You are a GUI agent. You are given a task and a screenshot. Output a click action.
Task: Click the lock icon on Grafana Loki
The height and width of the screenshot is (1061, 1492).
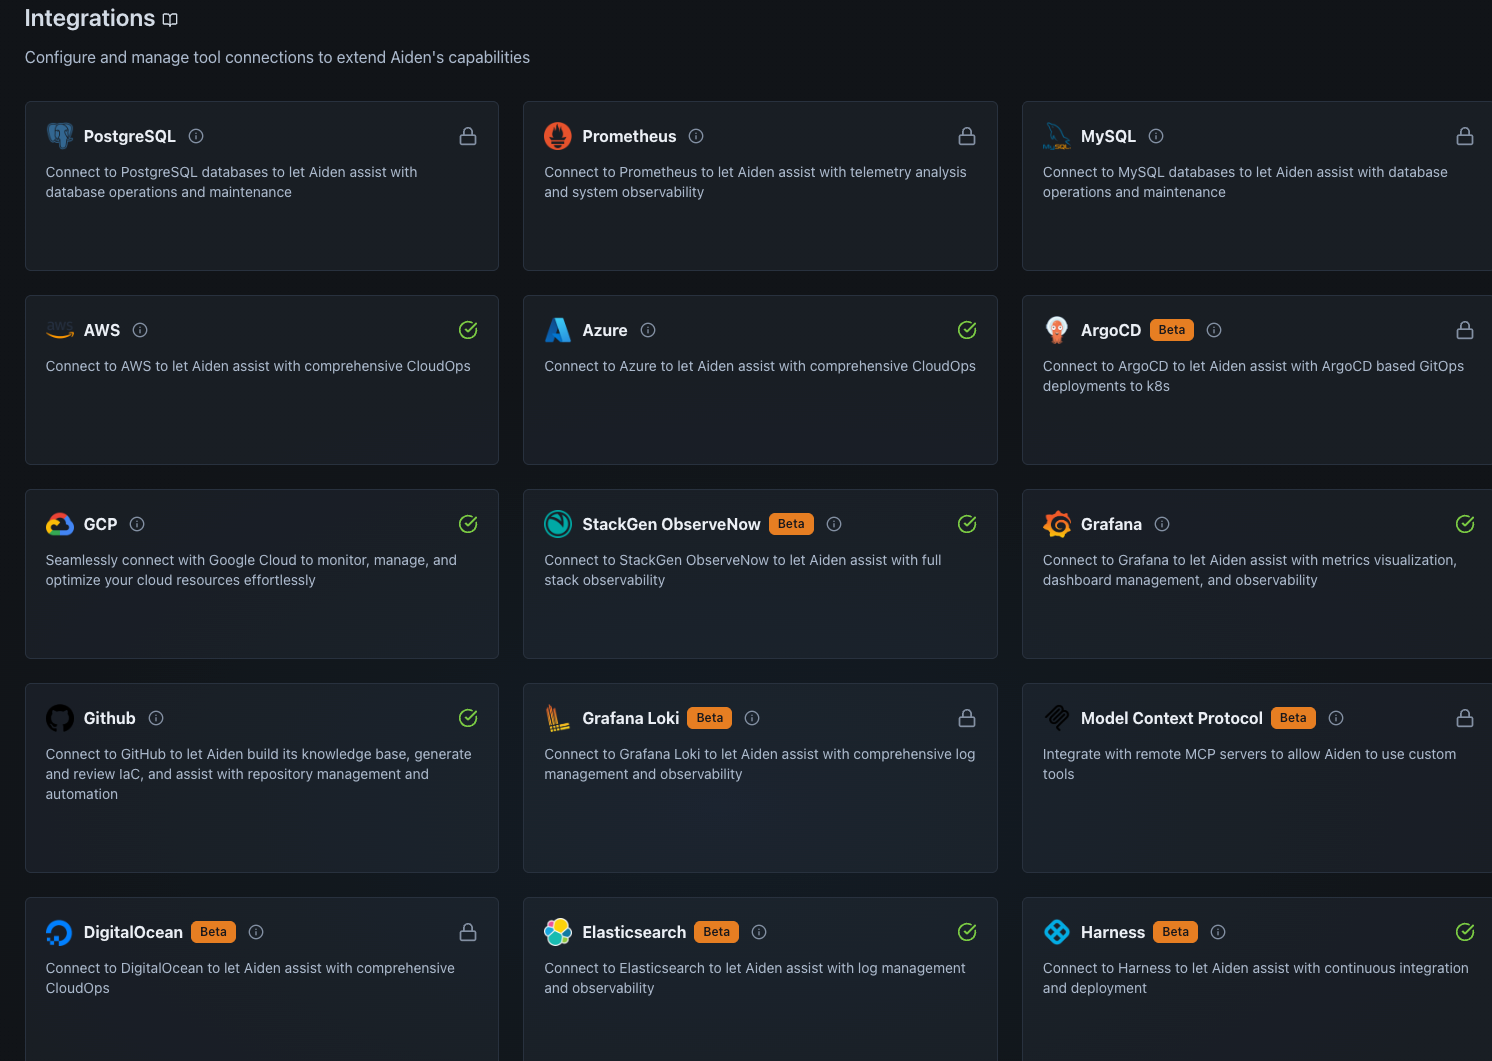pyautogui.click(x=966, y=718)
